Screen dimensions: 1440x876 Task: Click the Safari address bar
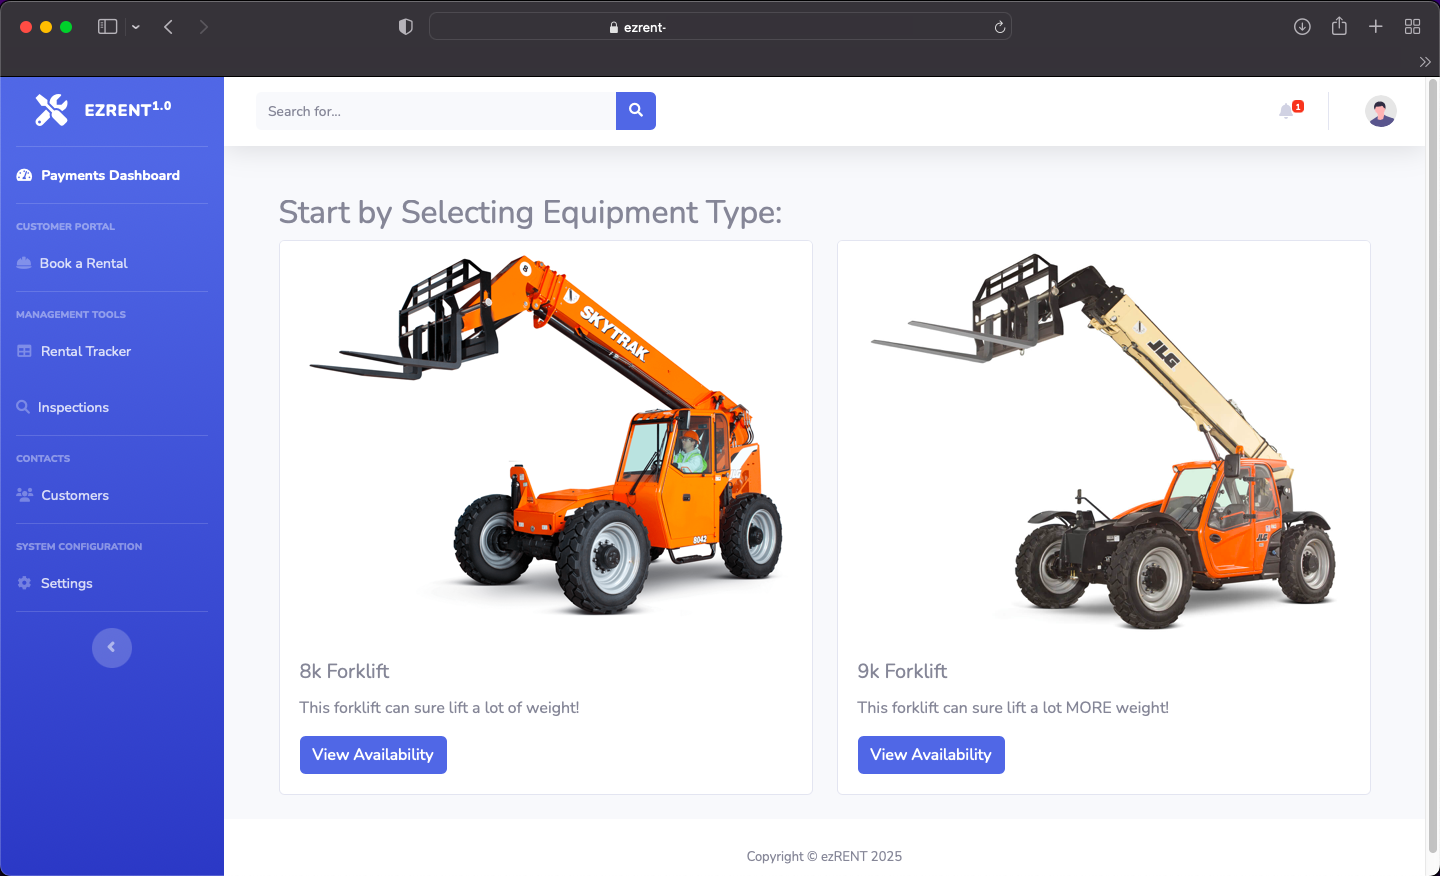[x=720, y=27]
